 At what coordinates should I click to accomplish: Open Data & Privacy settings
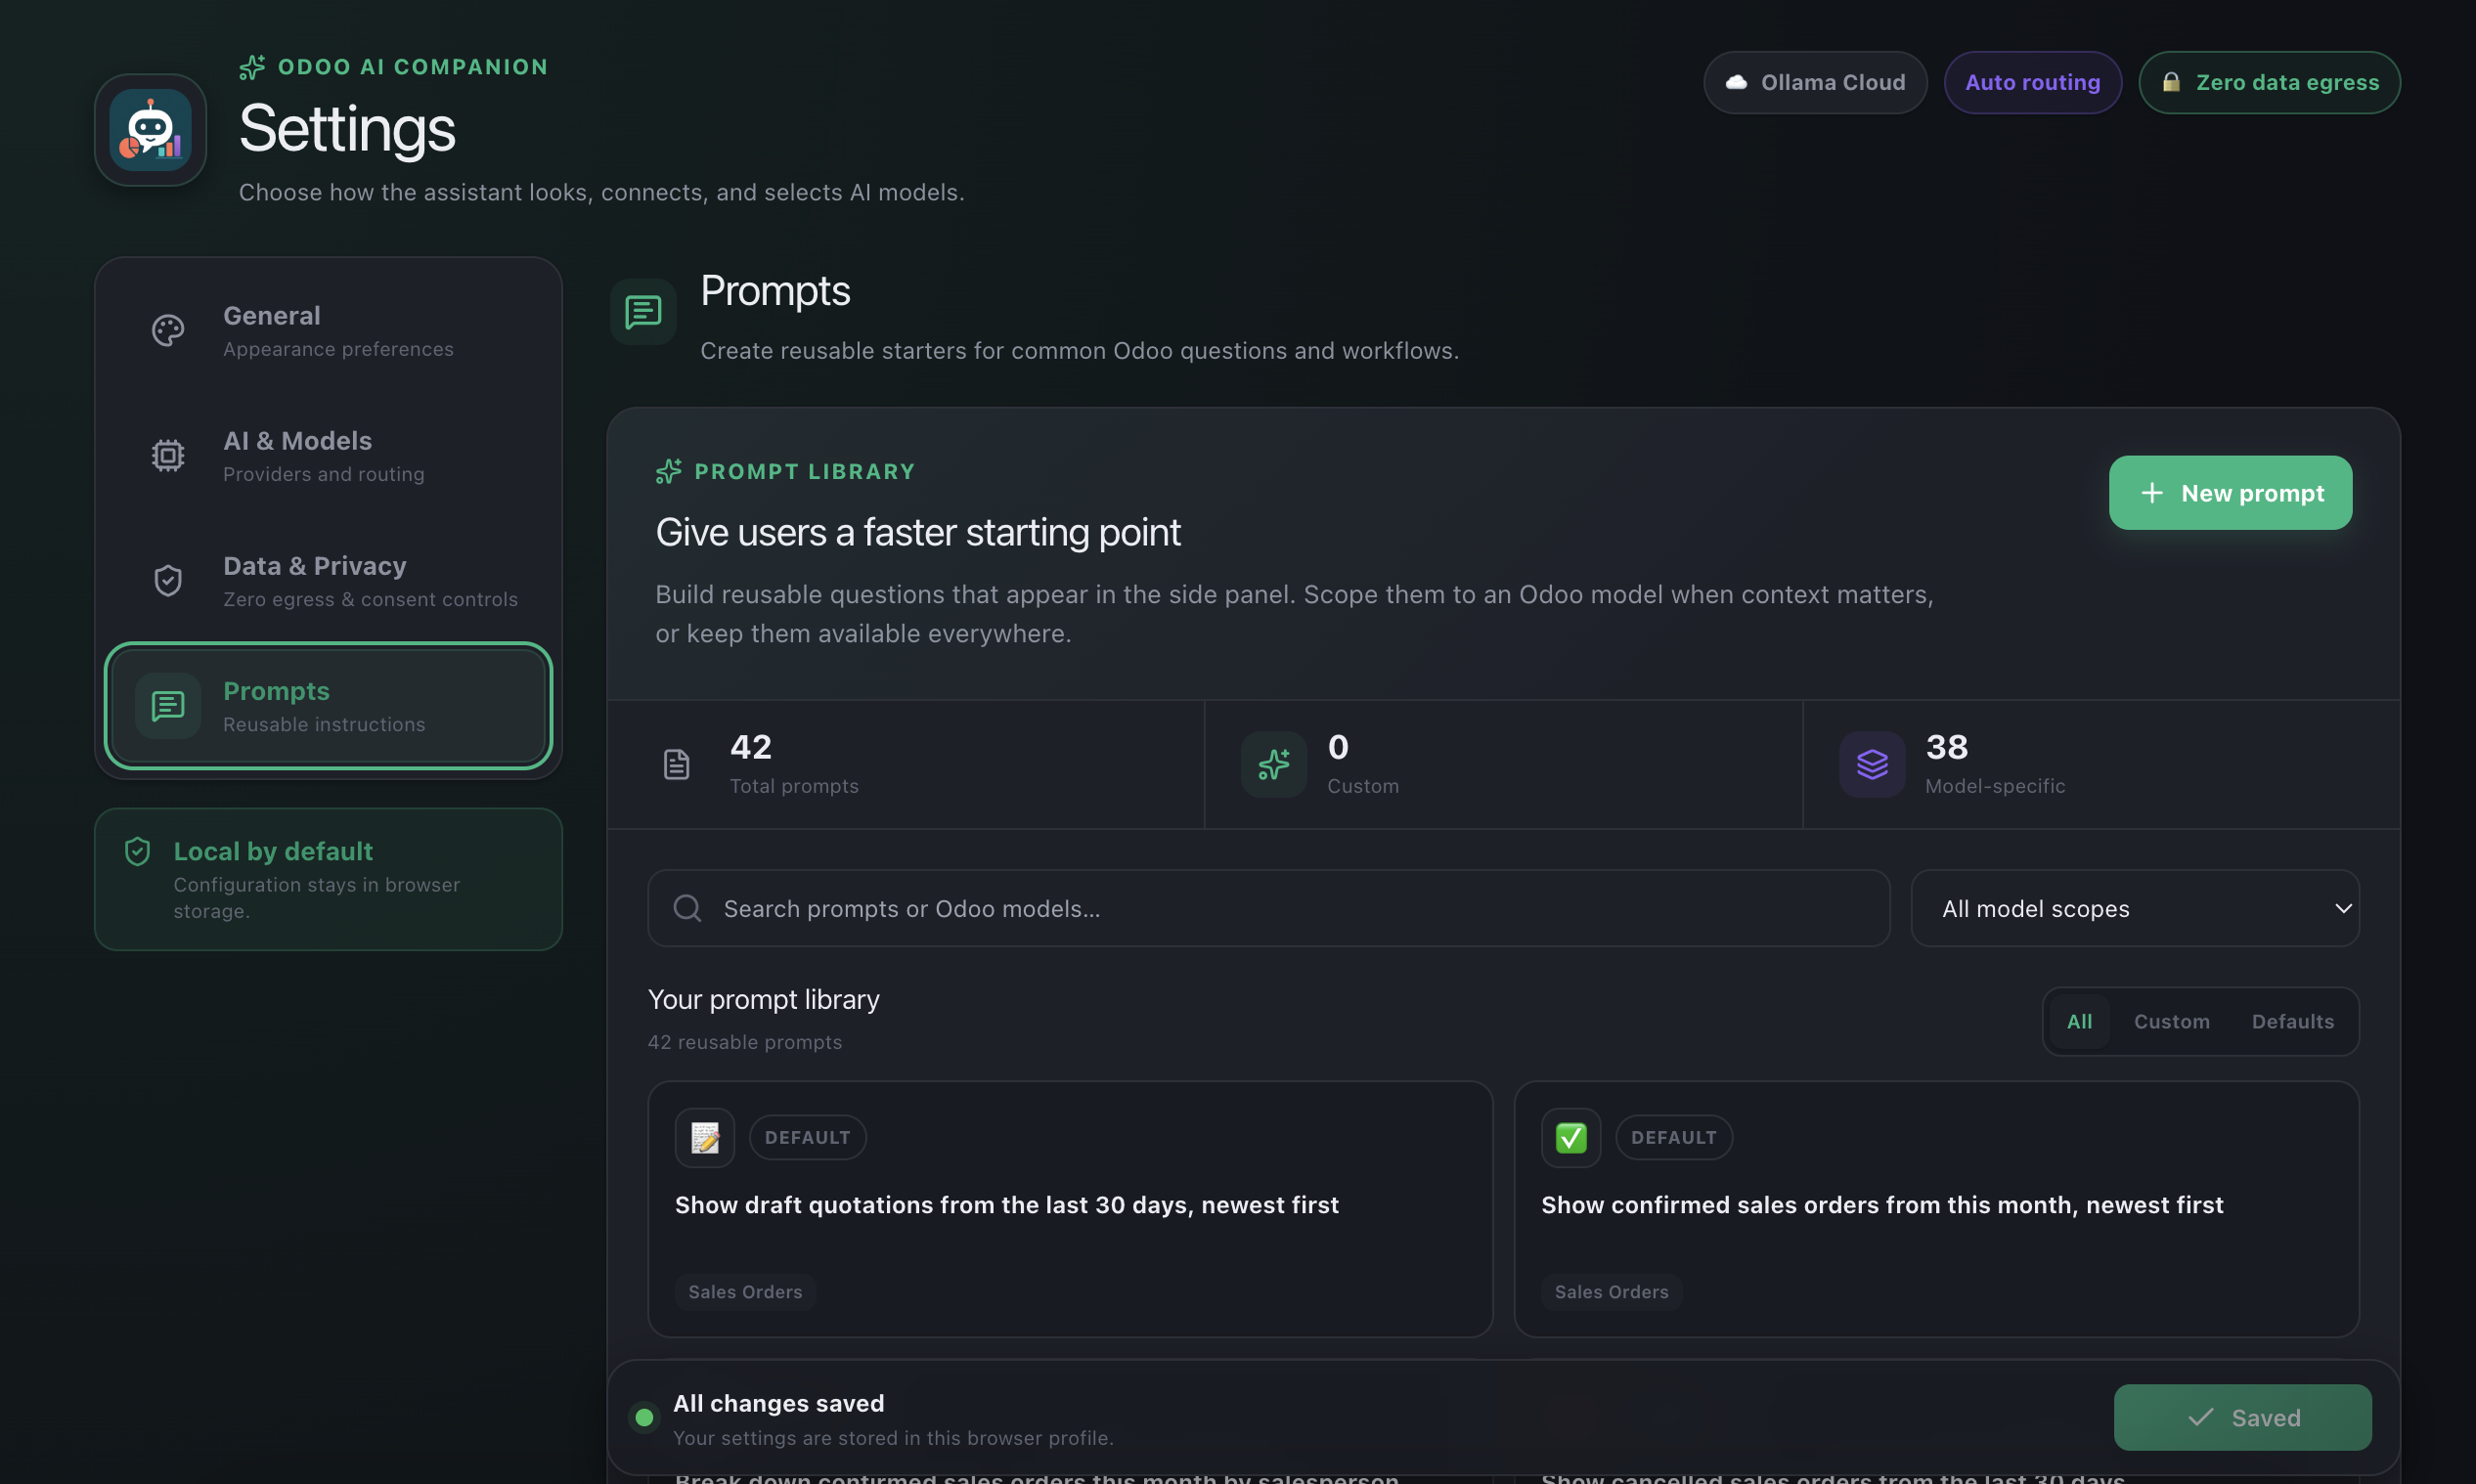coord(328,581)
